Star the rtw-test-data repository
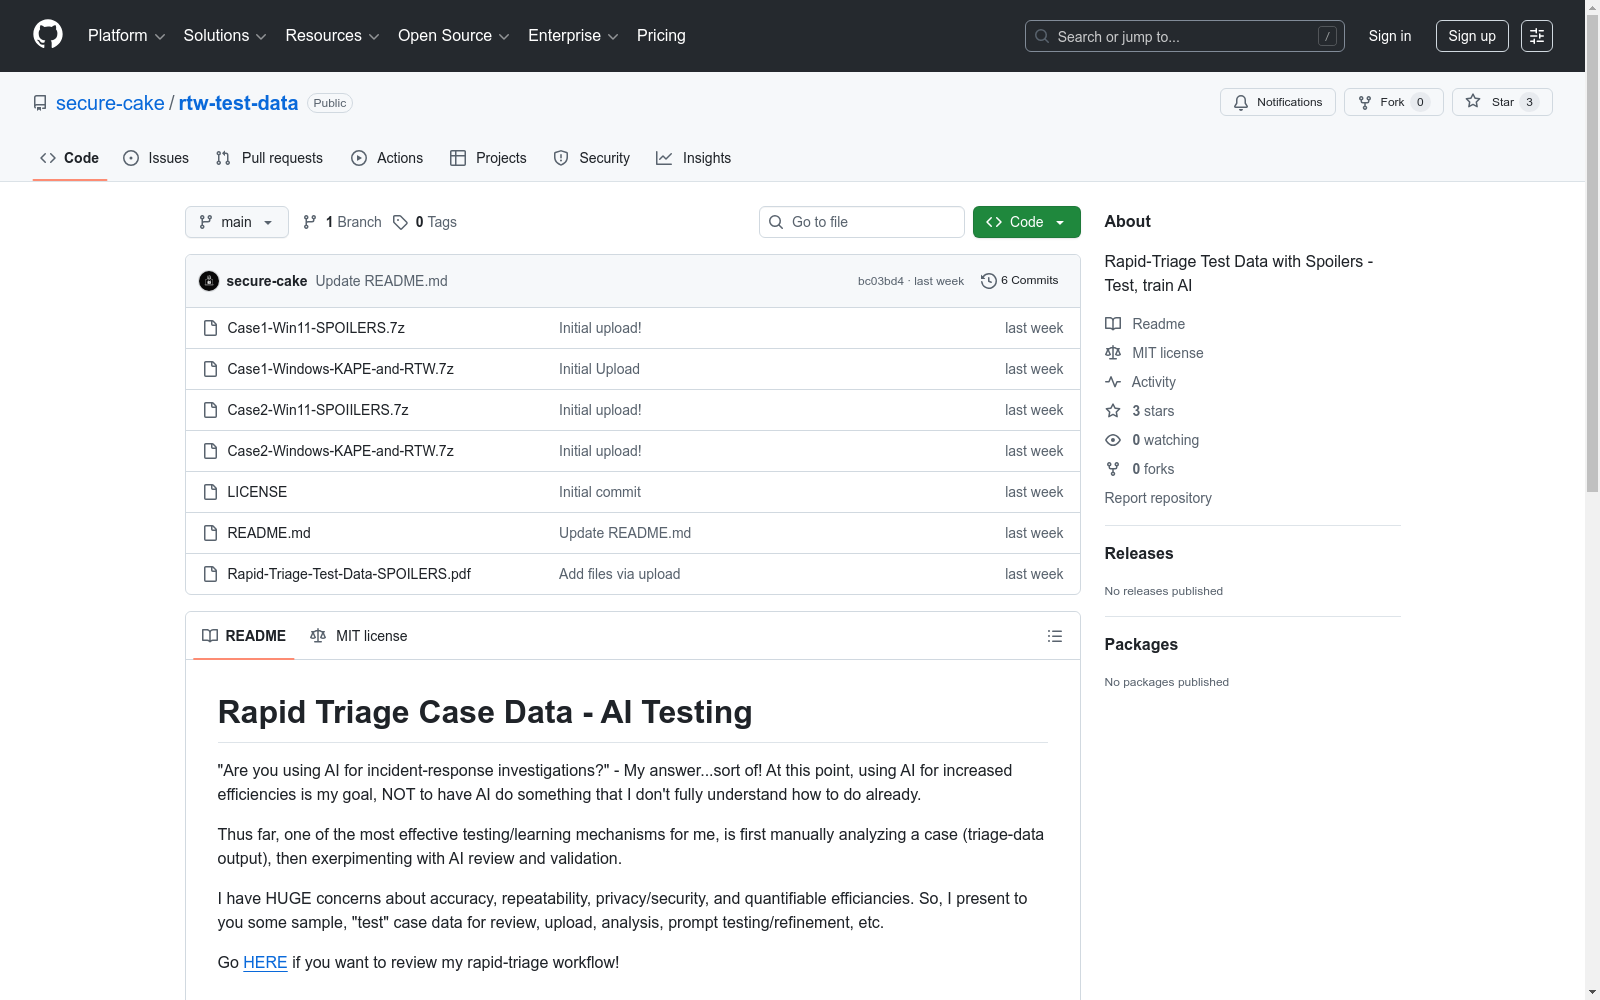 1501,102
